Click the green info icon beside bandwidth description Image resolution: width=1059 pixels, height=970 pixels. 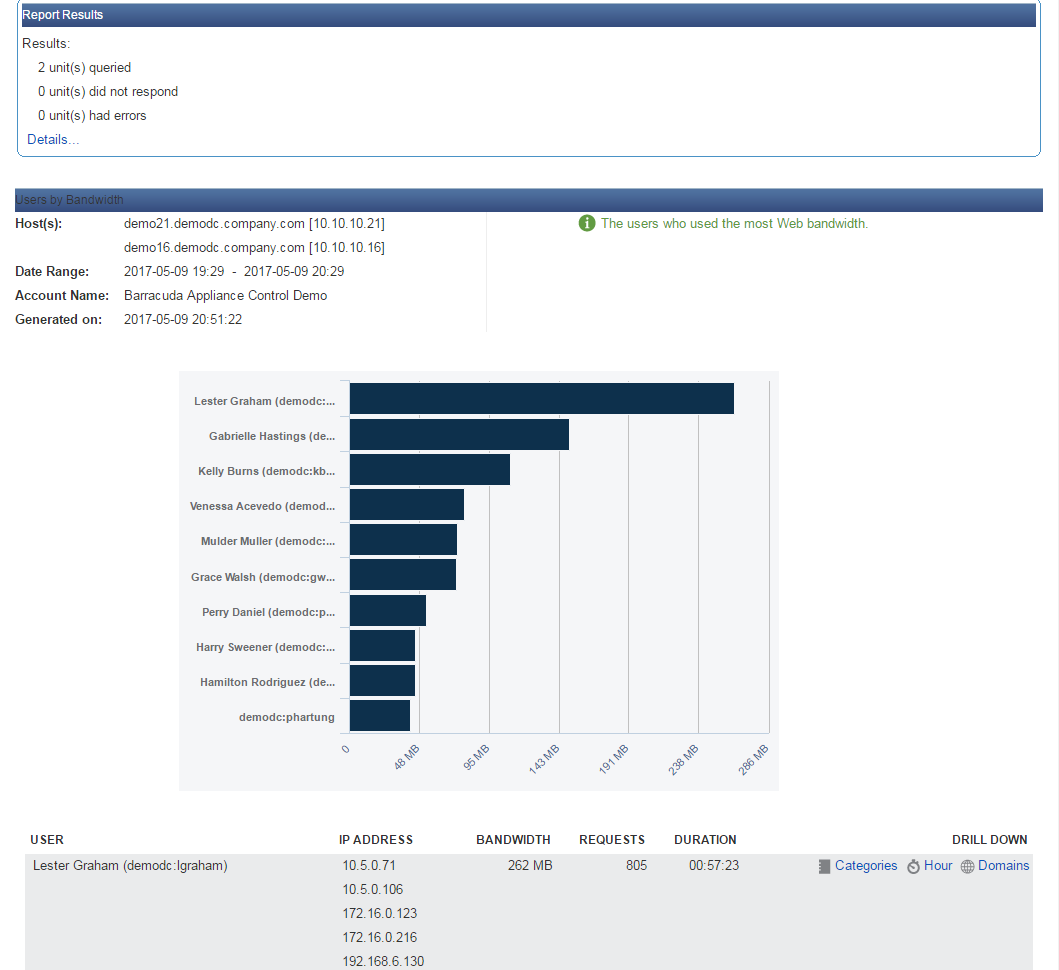(x=587, y=223)
